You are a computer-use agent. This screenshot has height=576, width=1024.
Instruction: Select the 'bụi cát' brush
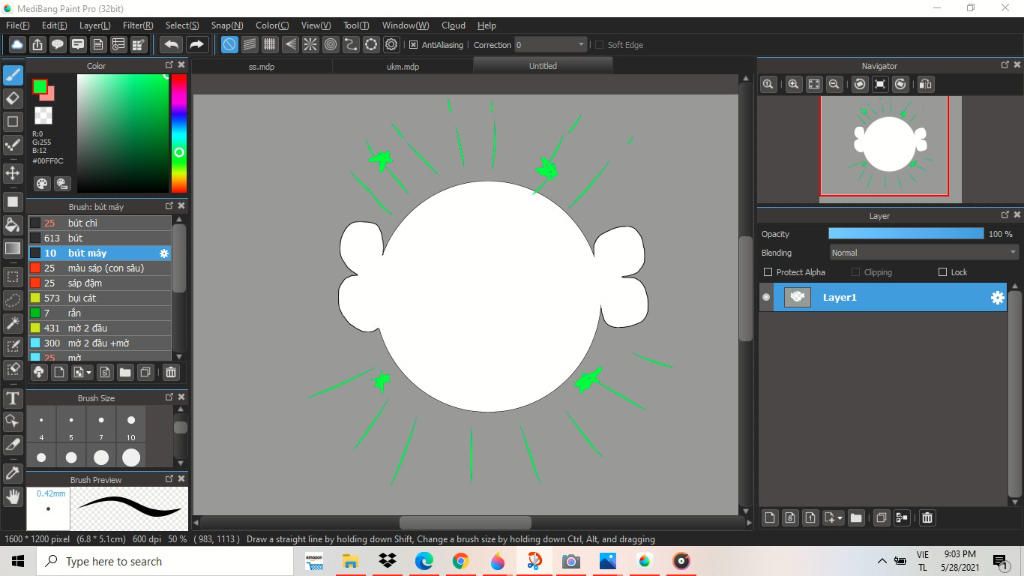100,298
